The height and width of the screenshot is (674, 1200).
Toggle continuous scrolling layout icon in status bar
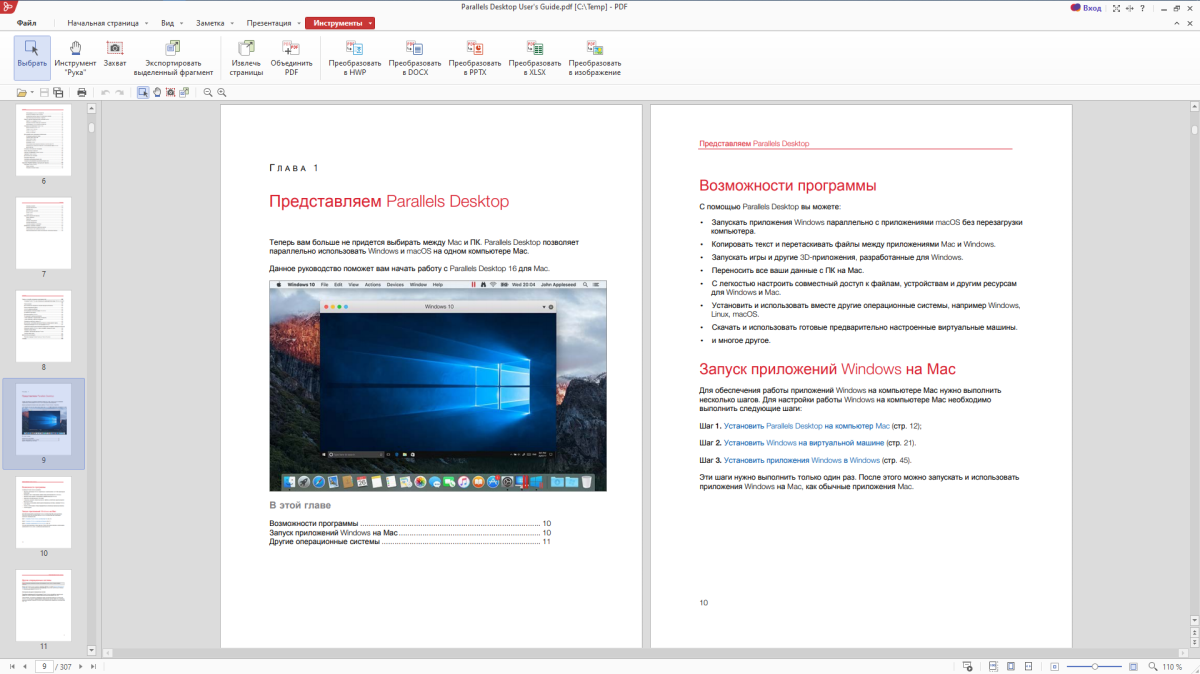coord(993,666)
